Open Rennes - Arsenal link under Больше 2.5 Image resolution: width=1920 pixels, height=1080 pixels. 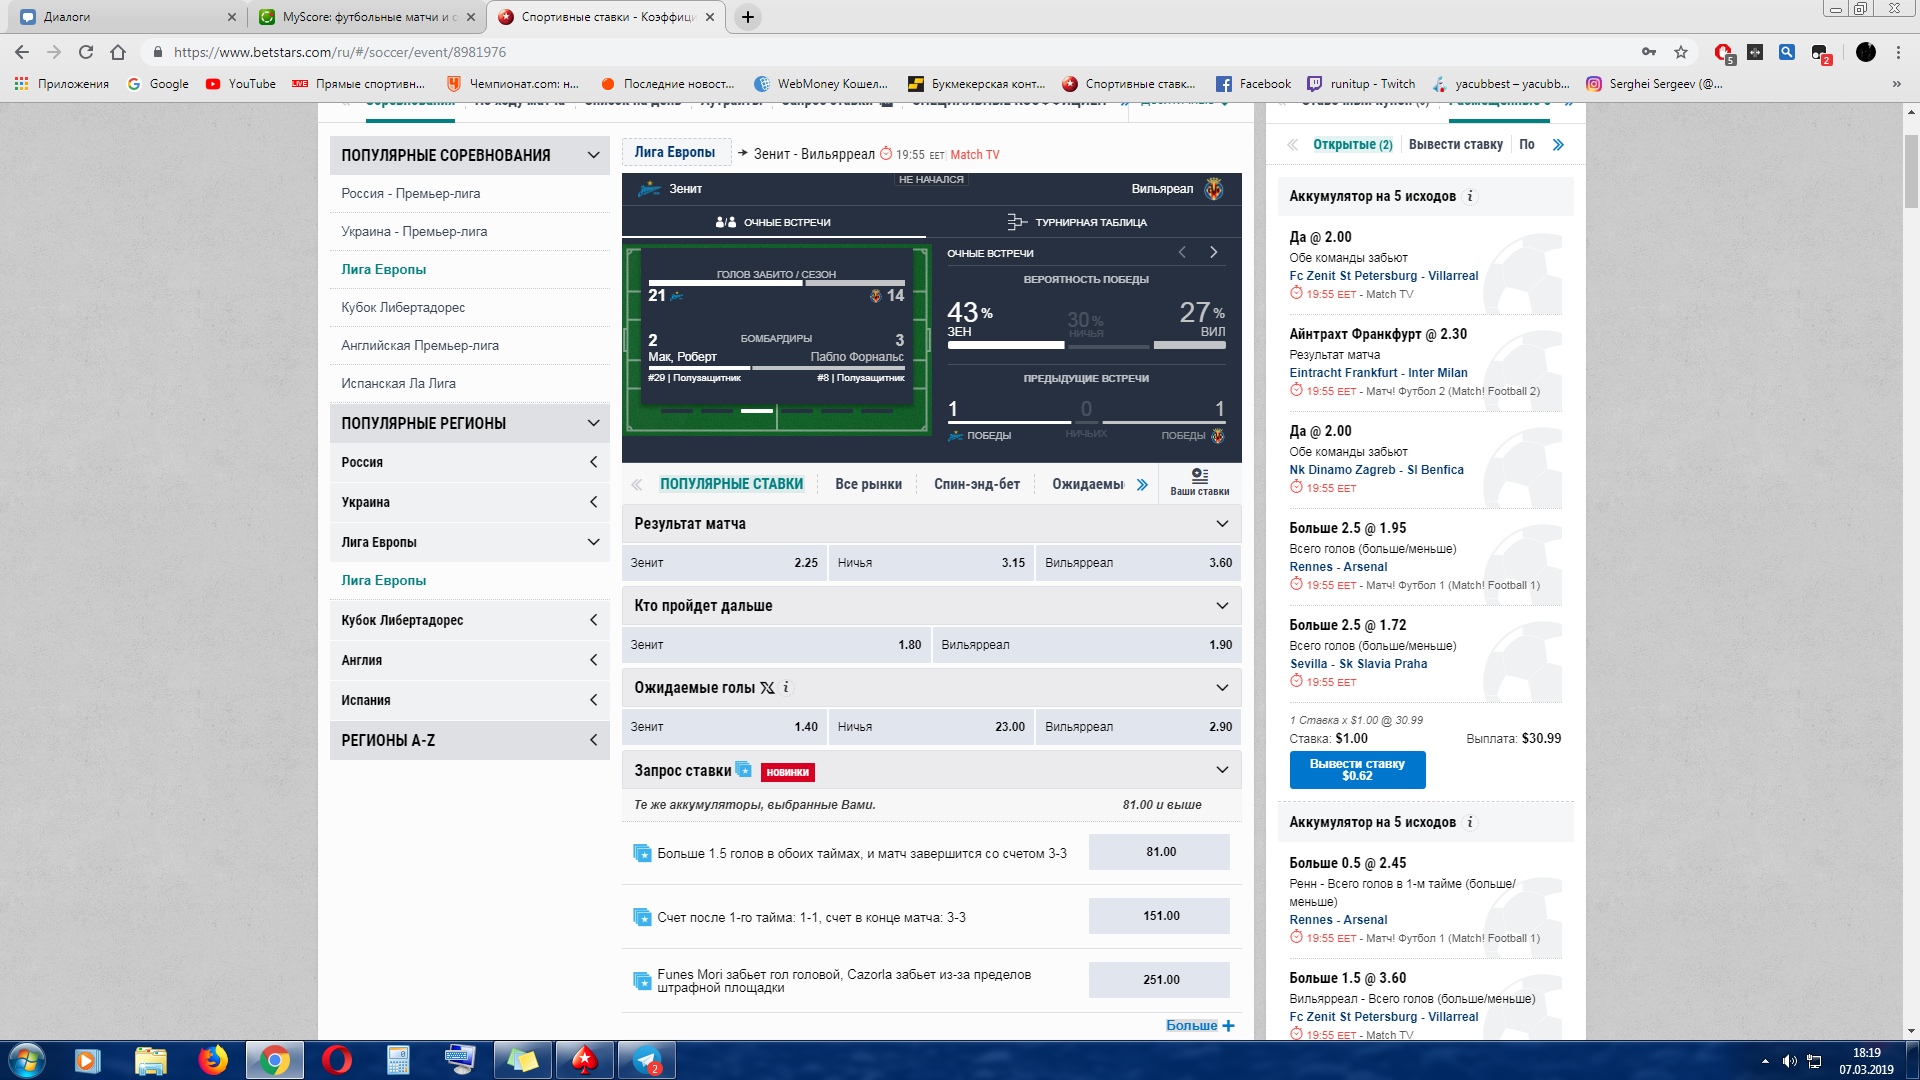(x=1338, y=567)
